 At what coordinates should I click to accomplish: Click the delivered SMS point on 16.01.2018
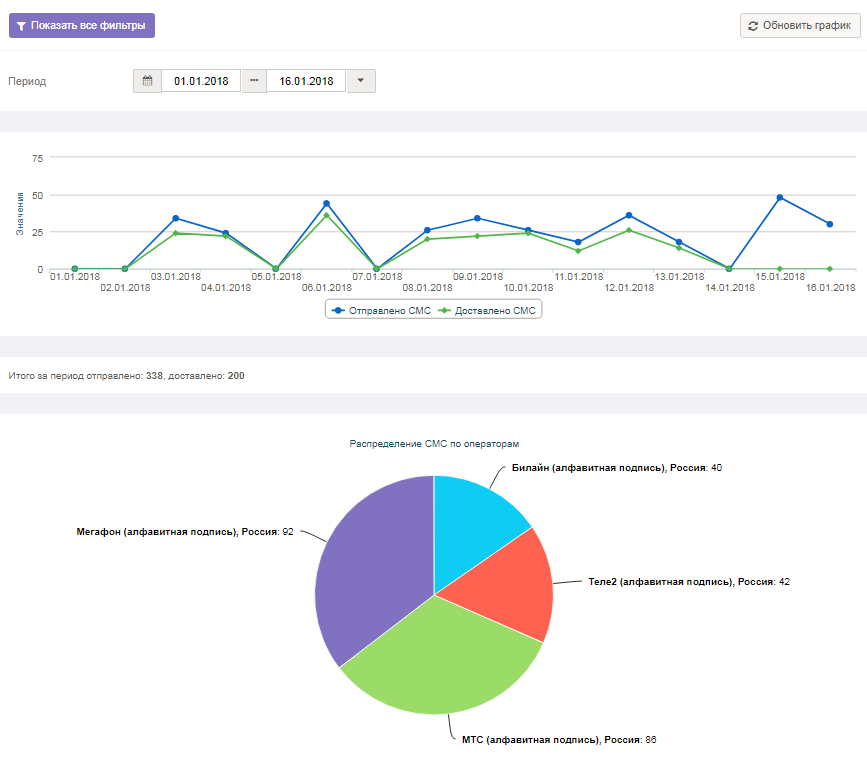click(x=830, y=269)
